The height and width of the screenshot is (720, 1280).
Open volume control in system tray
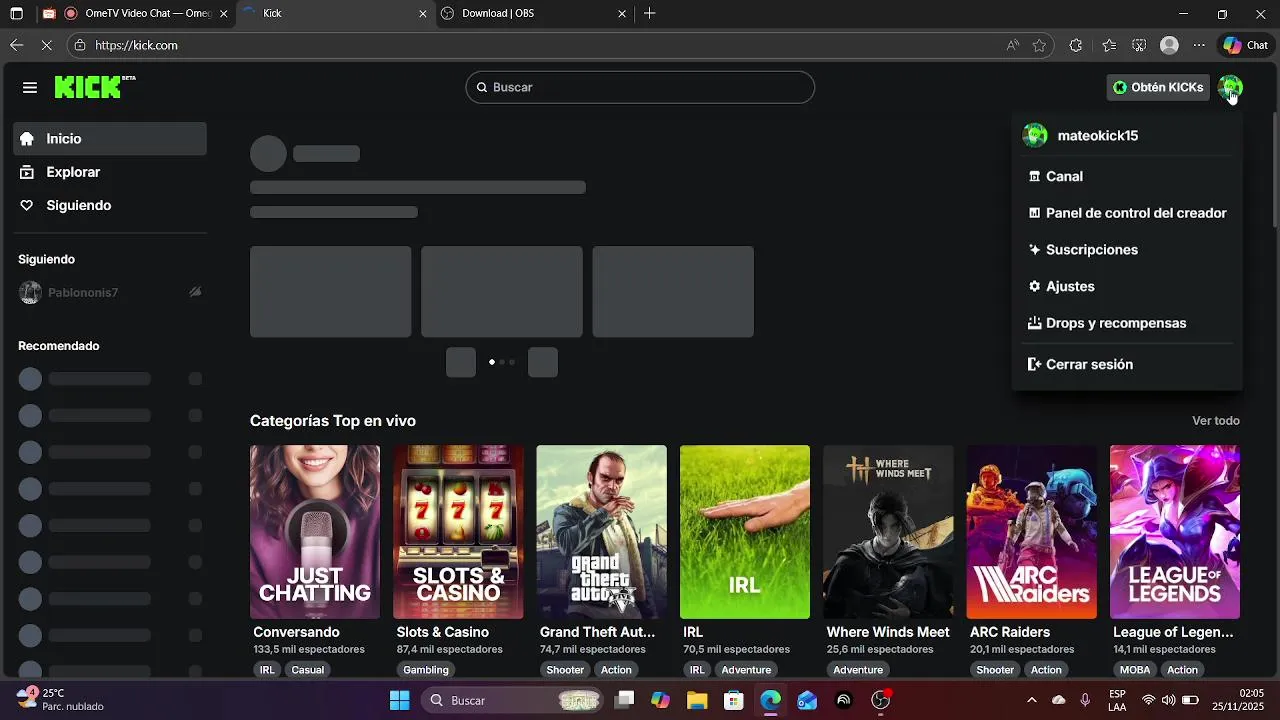[x=1169, y=700]
